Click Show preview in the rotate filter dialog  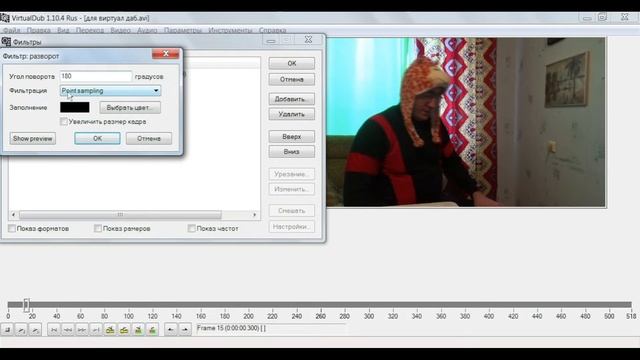[x=33, y=138]
